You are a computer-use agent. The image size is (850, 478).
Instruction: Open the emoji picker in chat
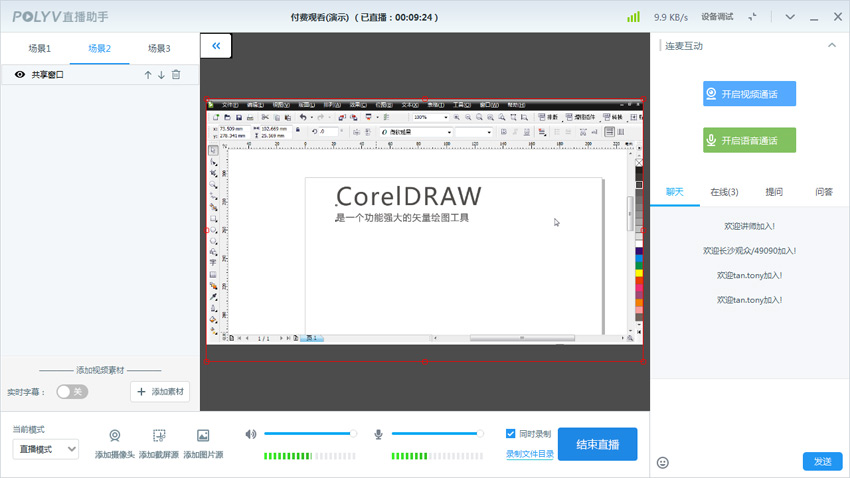(663, 462)
